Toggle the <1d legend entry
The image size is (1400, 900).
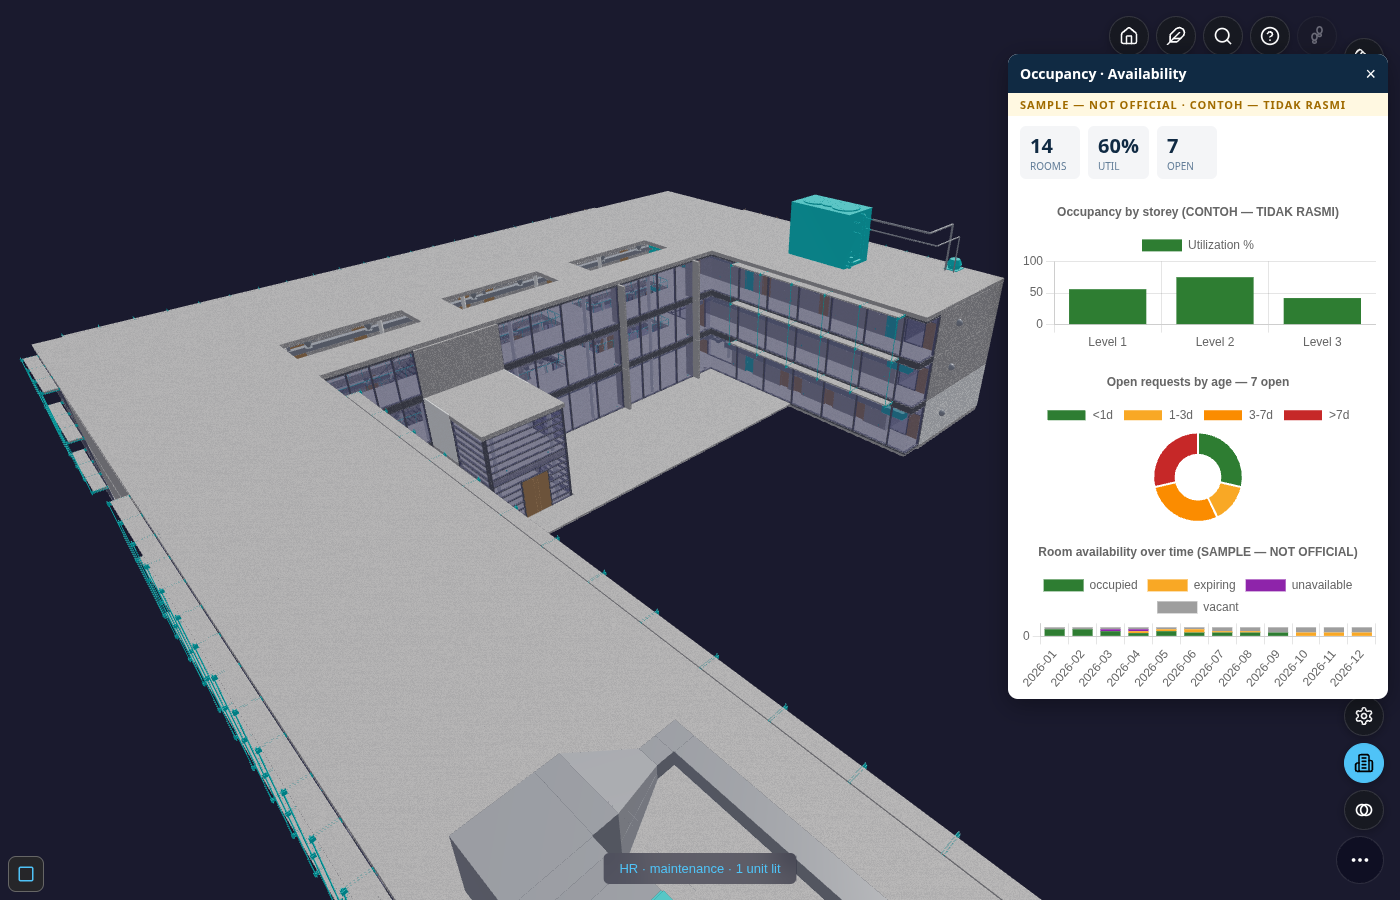pyautogui.click(x=1080, y=415)
